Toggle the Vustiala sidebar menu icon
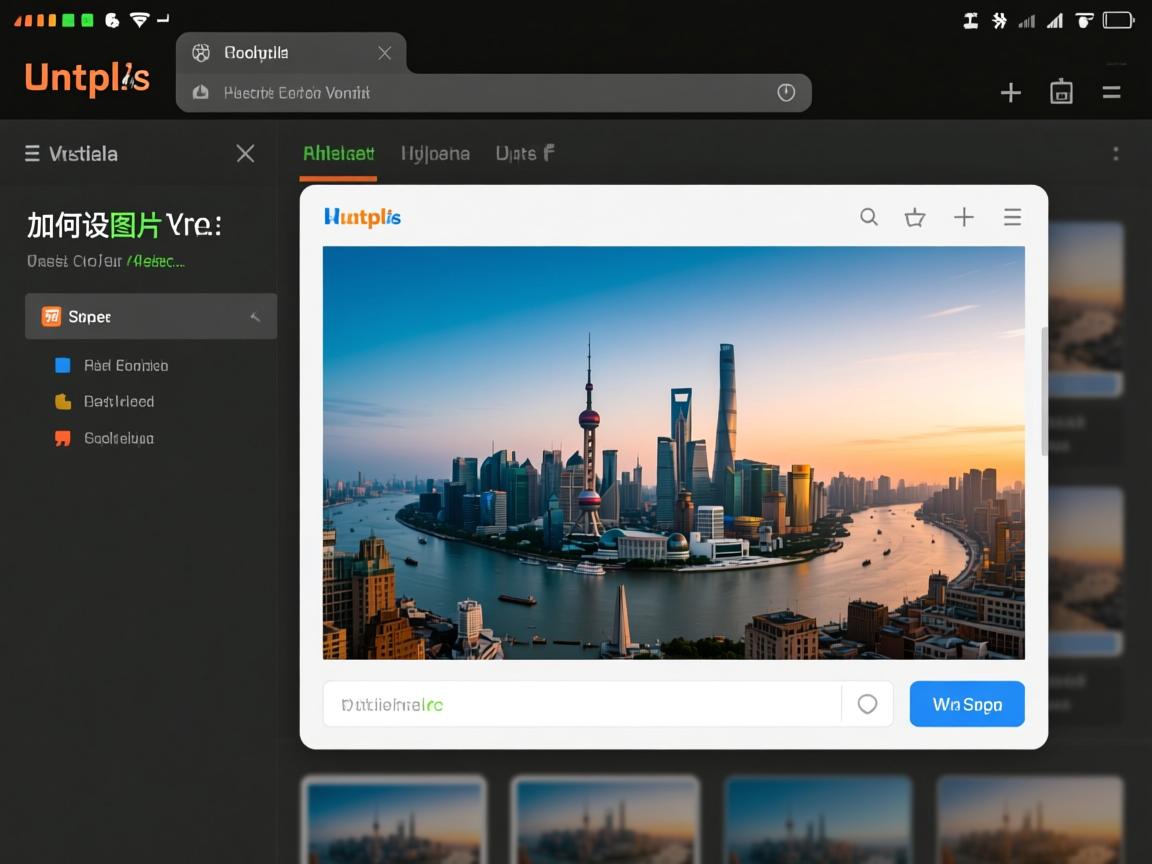This screenshot has height=864, width=1152. point(32,153)
